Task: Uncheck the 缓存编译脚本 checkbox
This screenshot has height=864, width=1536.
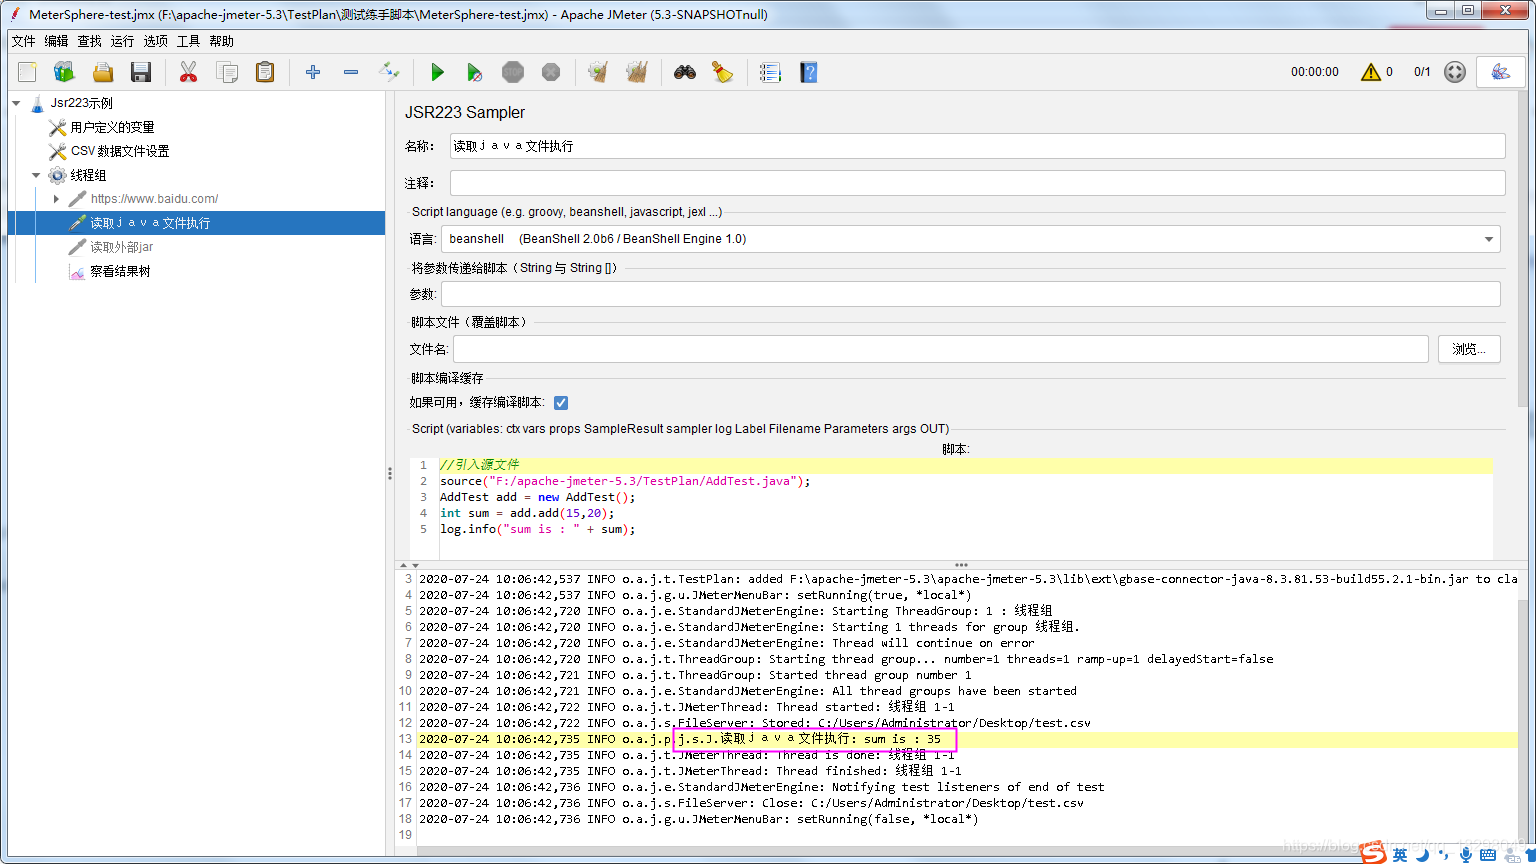Action: coord(561,402)
